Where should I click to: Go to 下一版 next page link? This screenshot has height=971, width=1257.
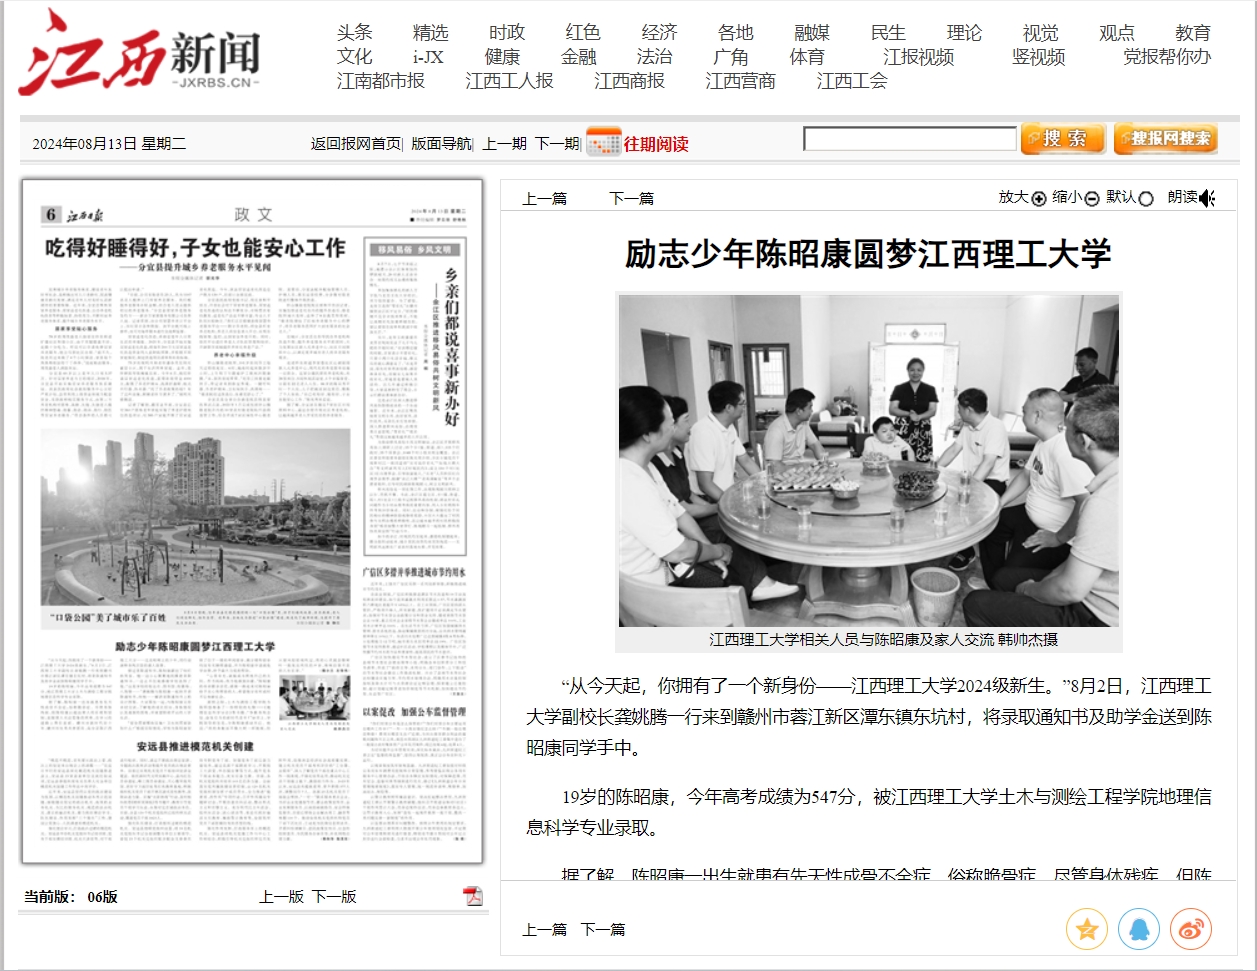(x=334, y=896)
